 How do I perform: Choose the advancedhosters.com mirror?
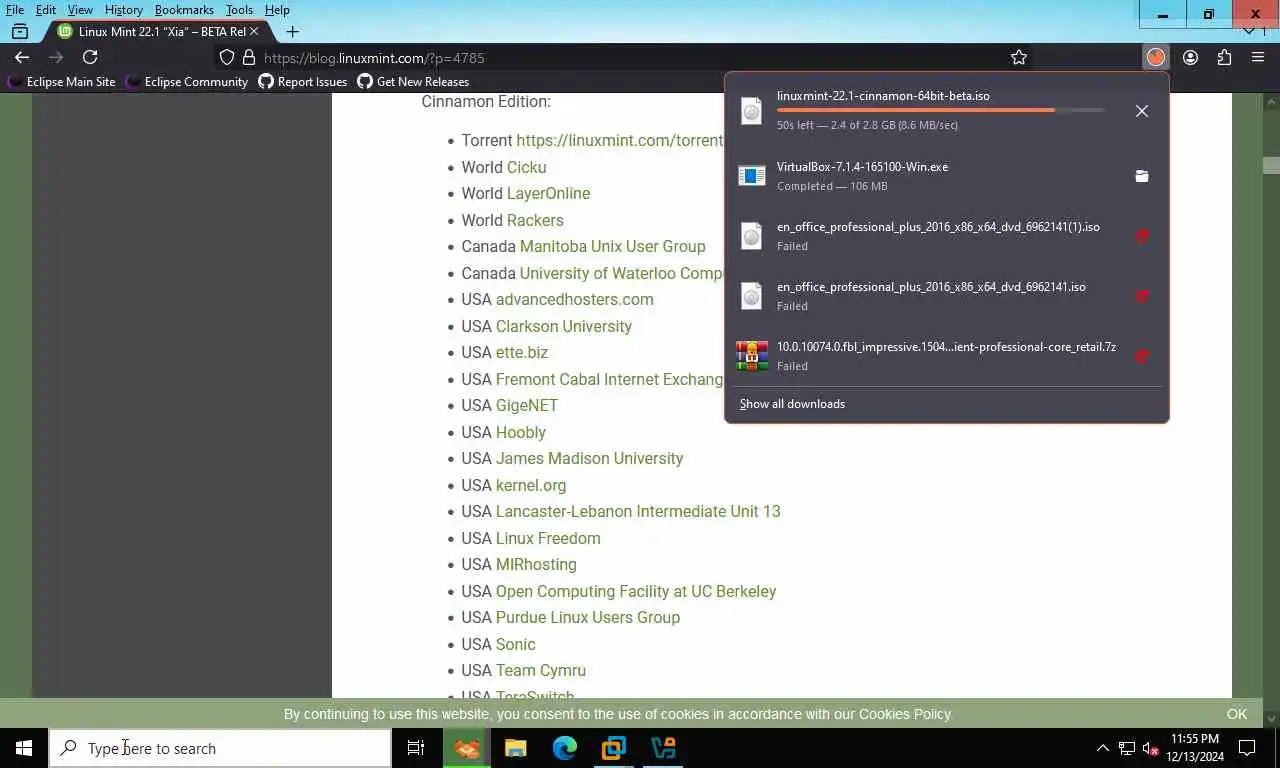[575, 299]
